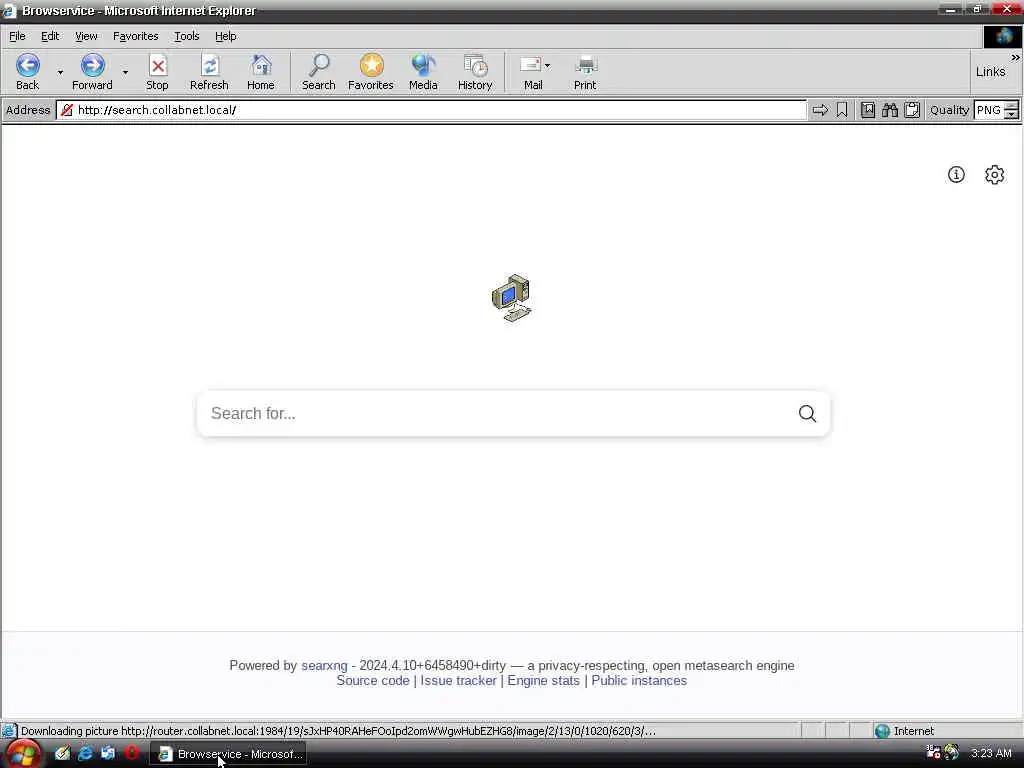The width and height of the screenshot is (1024, 768).
Task: Click the Windows Start orb
Action: [22, 754]
